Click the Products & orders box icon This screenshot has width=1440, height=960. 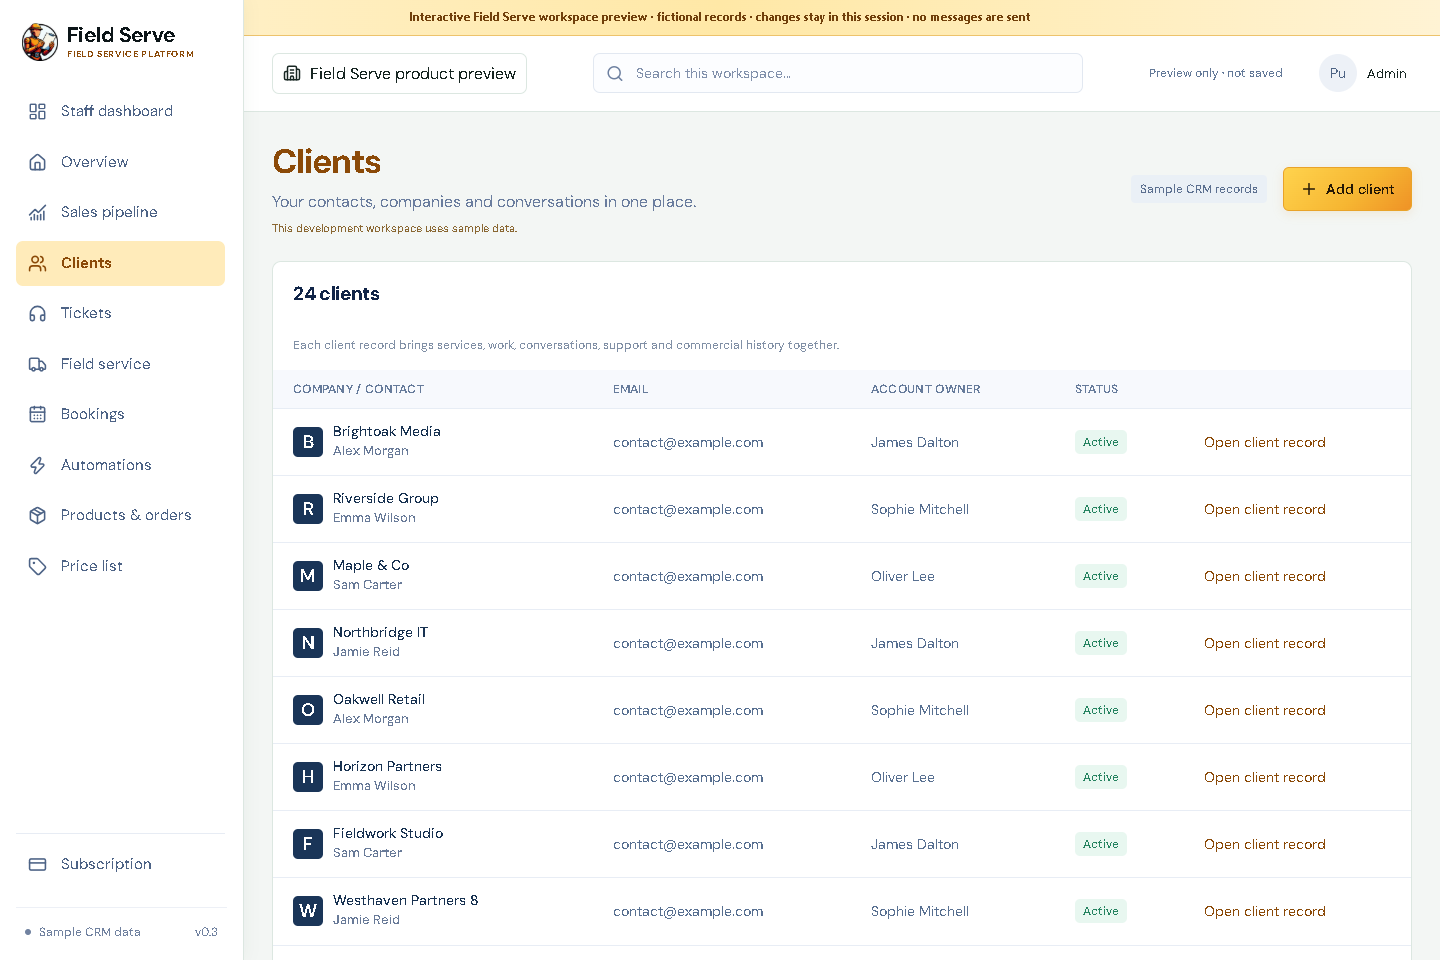tap(37, 515)
